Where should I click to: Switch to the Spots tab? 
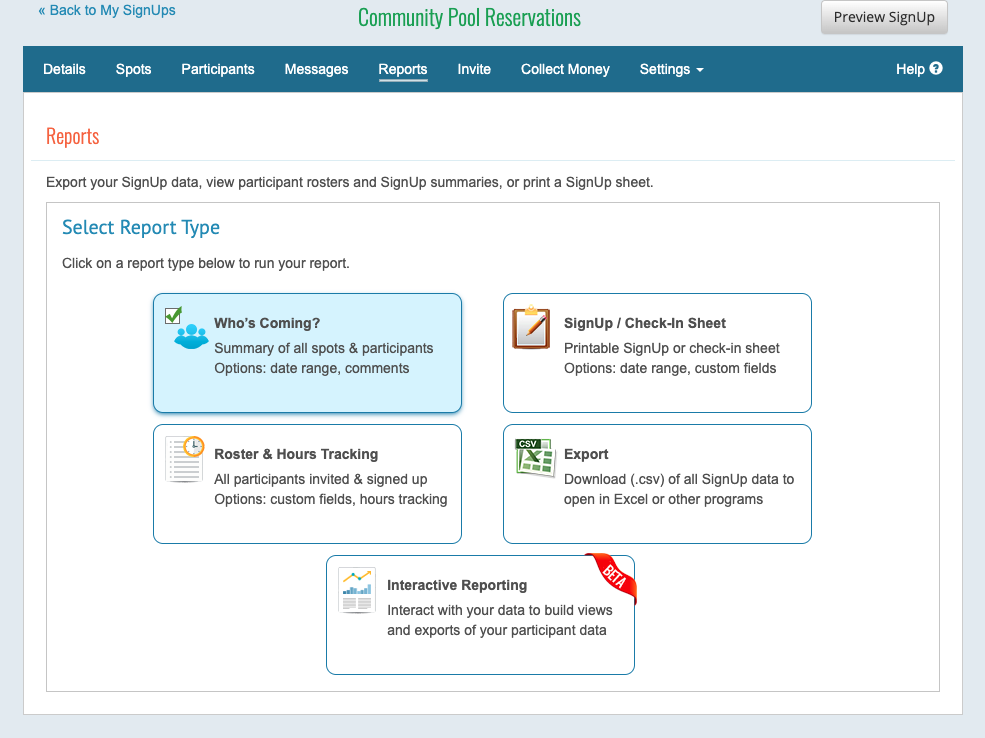133,69
